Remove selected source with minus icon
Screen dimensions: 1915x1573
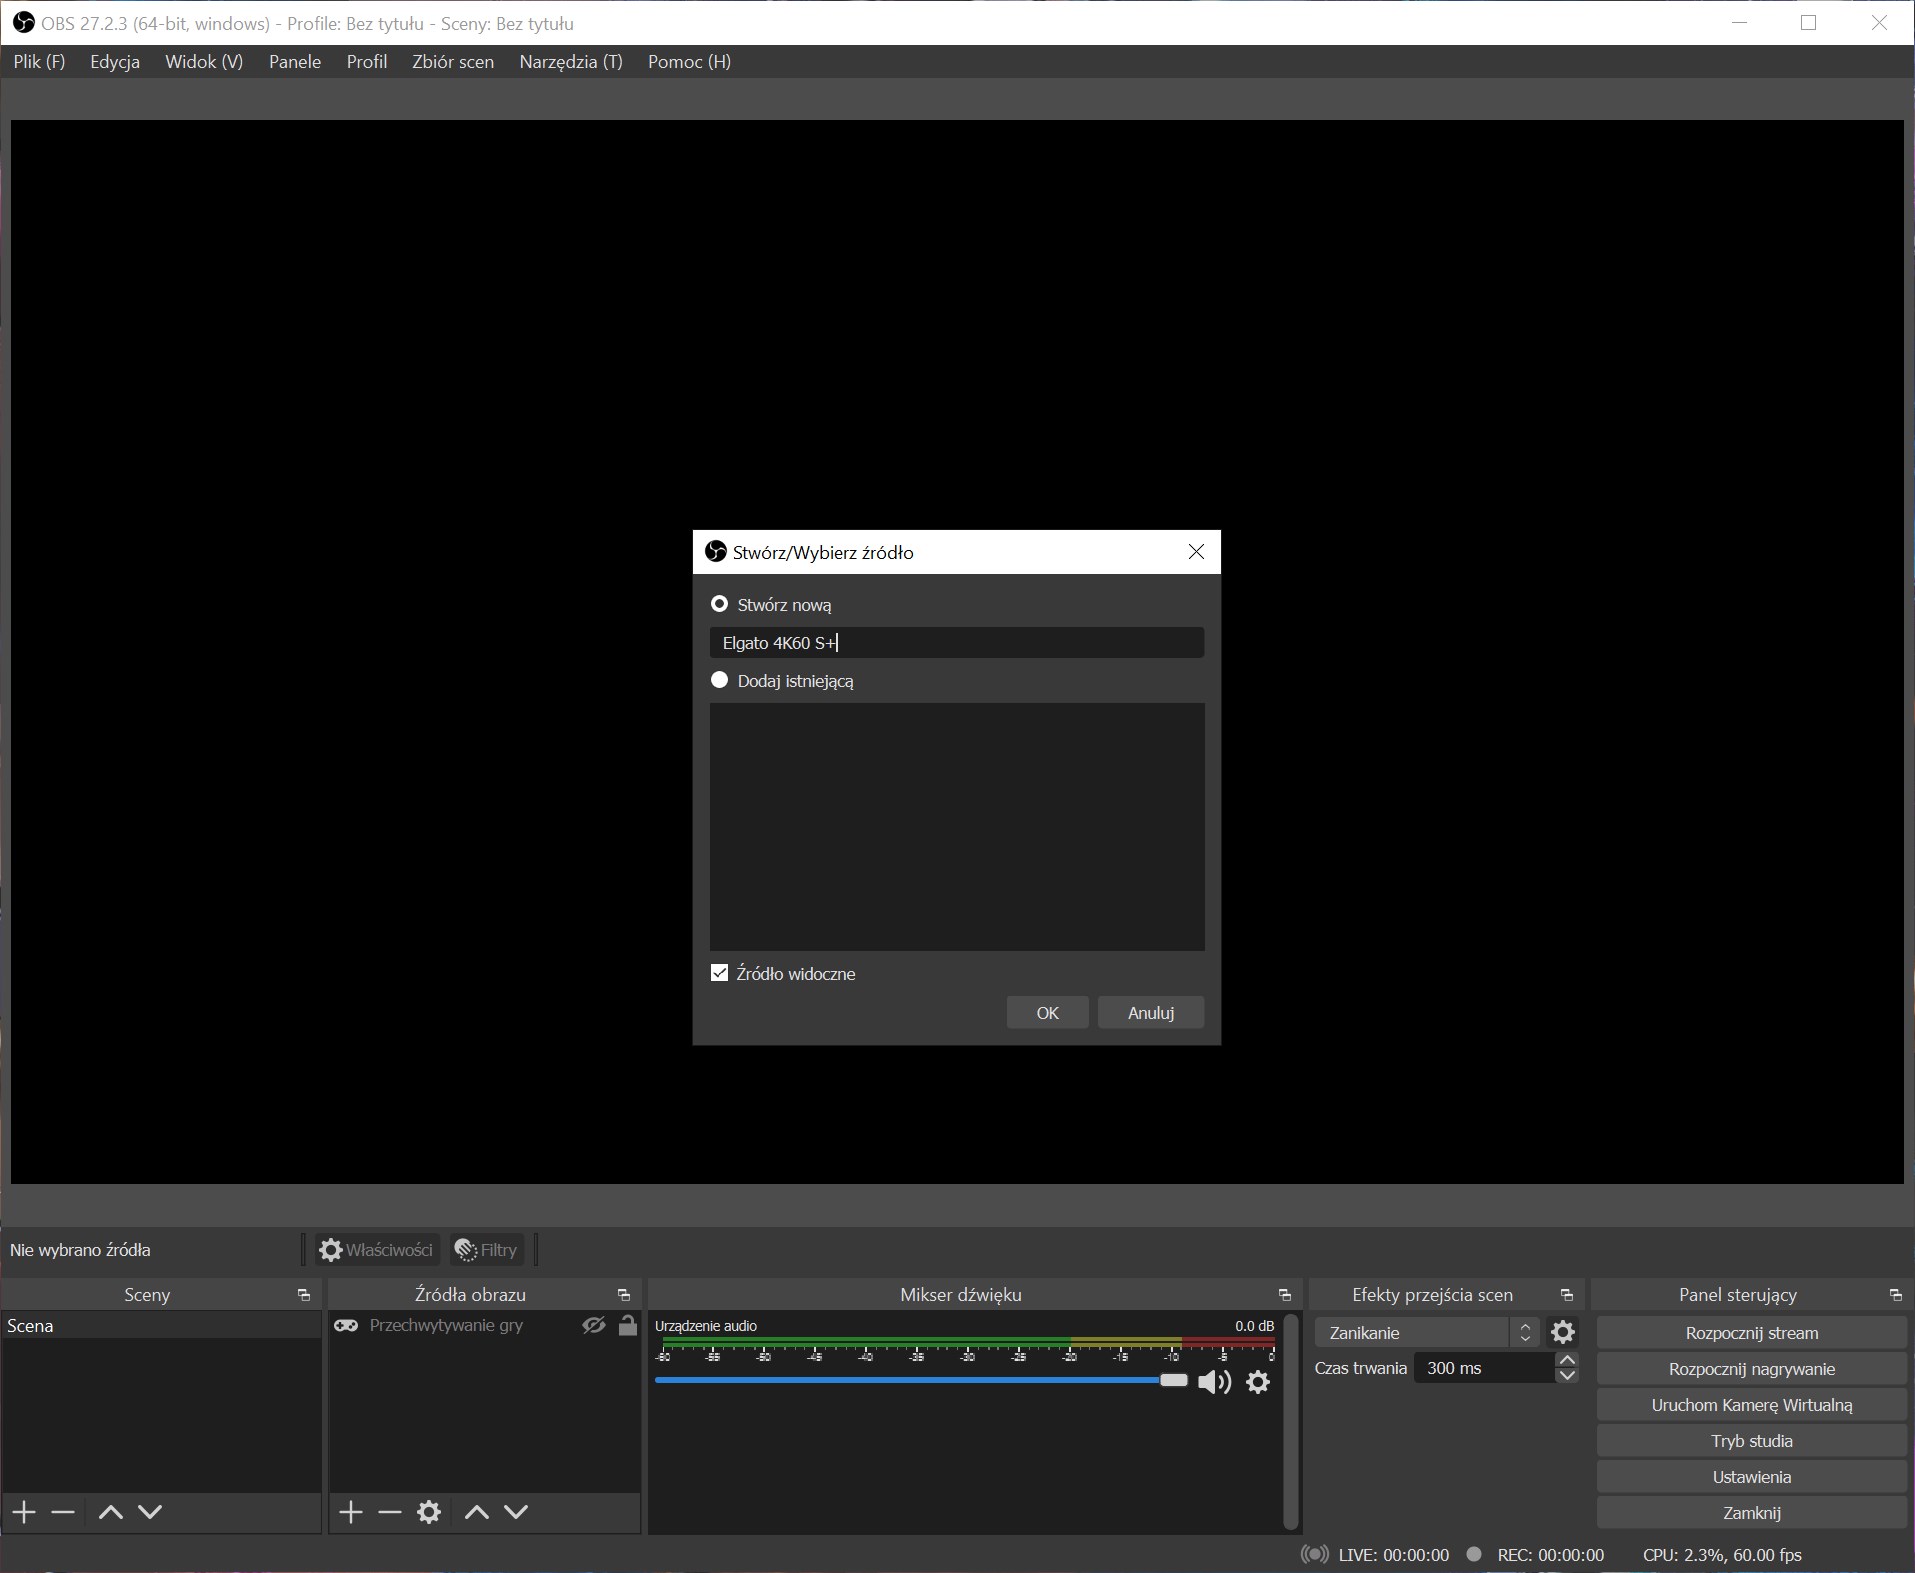389,1511
